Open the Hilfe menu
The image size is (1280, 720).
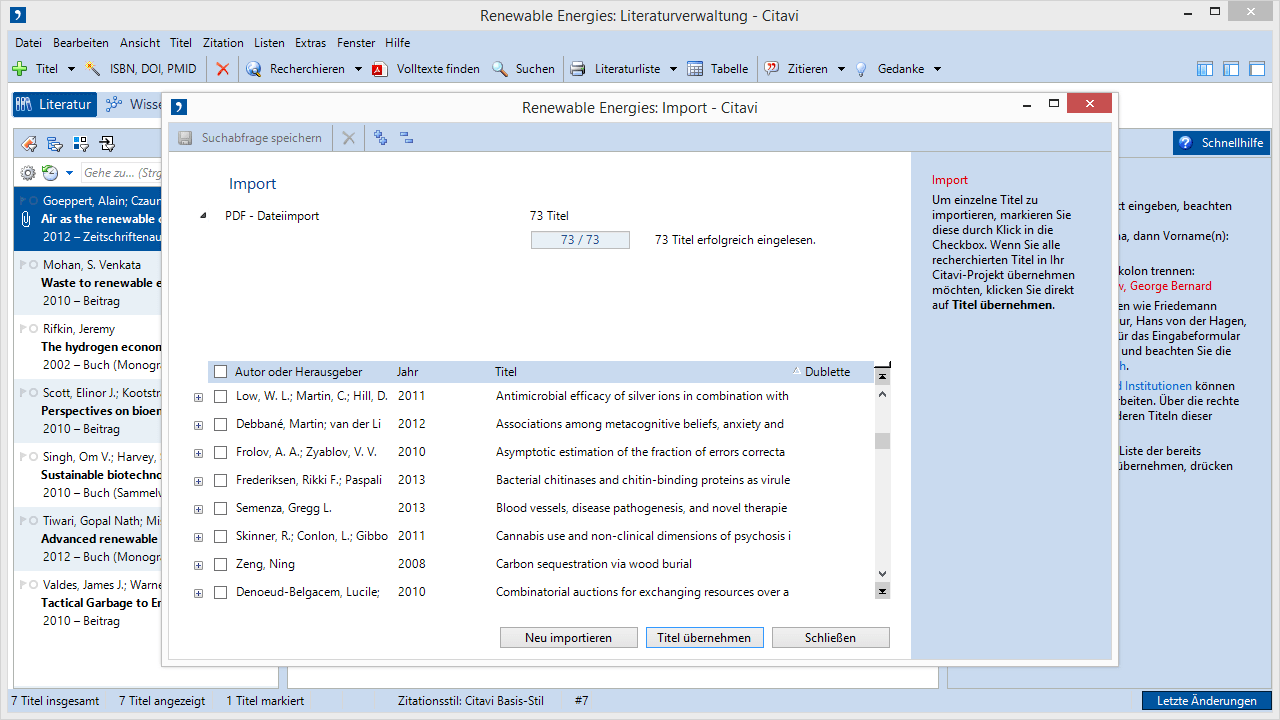[x=397, y=43]
